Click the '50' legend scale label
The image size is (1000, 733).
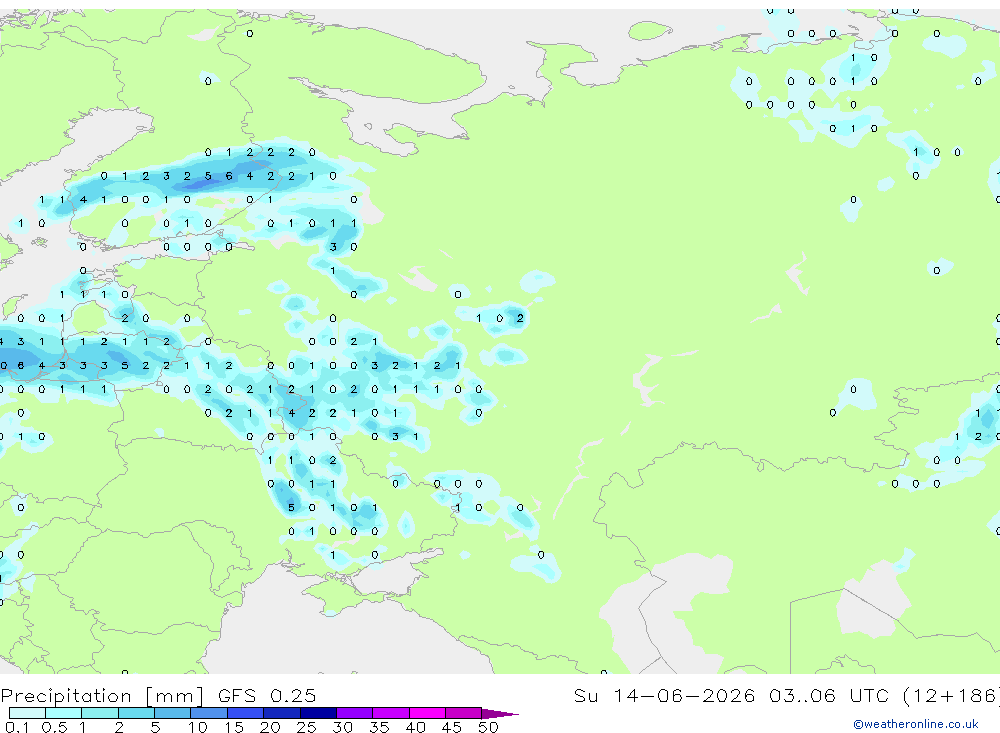[x=488, y=727]
